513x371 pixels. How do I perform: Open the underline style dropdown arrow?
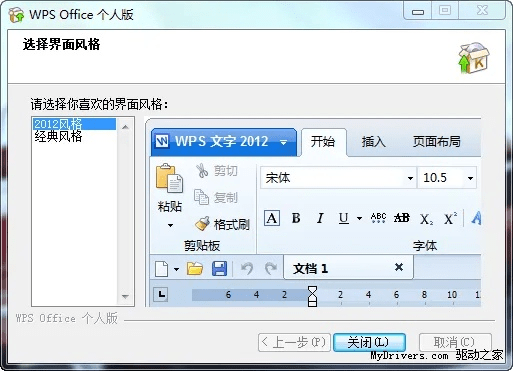point(359,219)
